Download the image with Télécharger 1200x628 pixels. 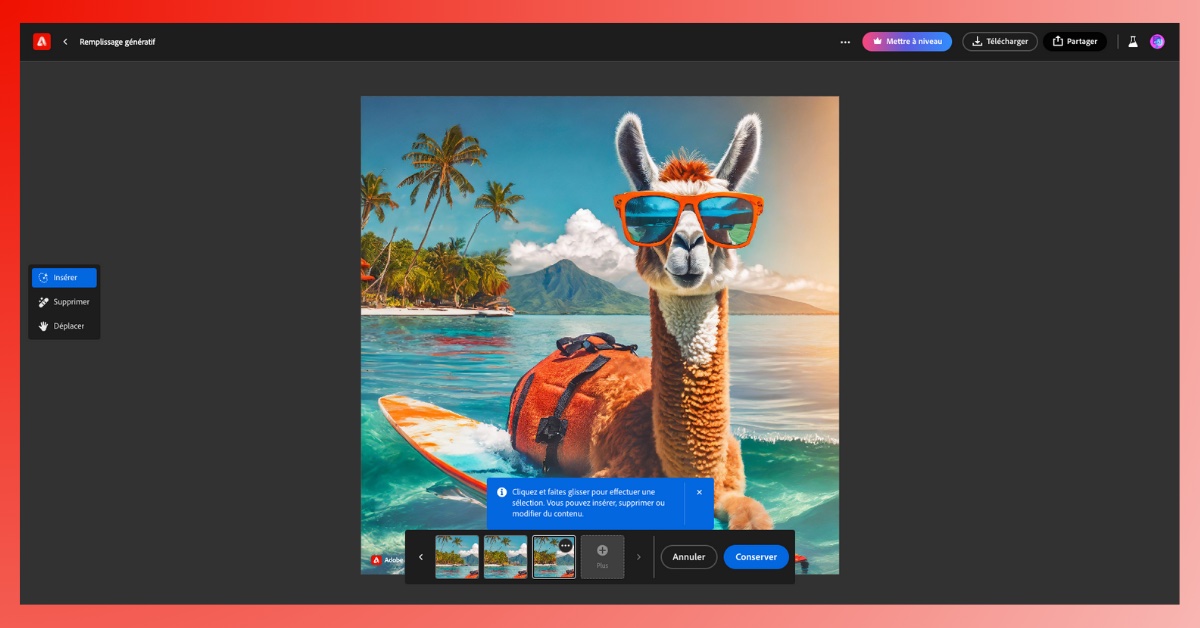click(999, 42)
